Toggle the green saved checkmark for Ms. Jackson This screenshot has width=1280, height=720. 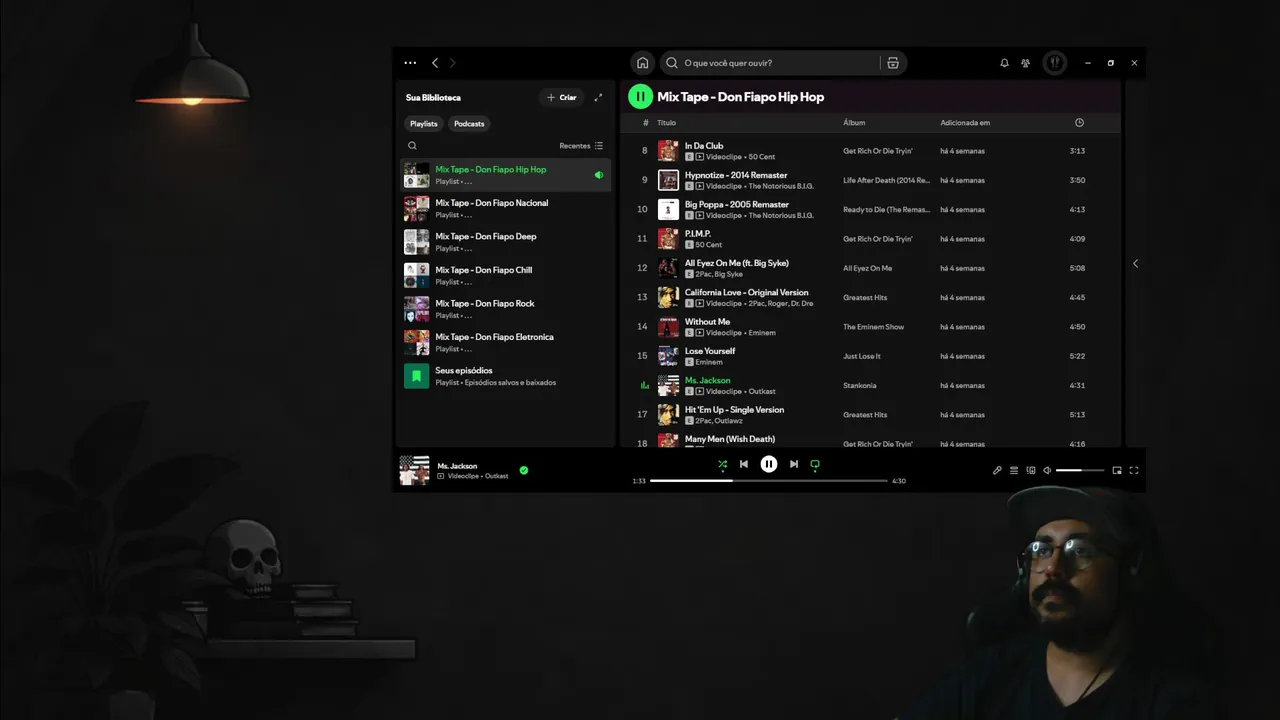pyautogui.click(x=524, y=470)
